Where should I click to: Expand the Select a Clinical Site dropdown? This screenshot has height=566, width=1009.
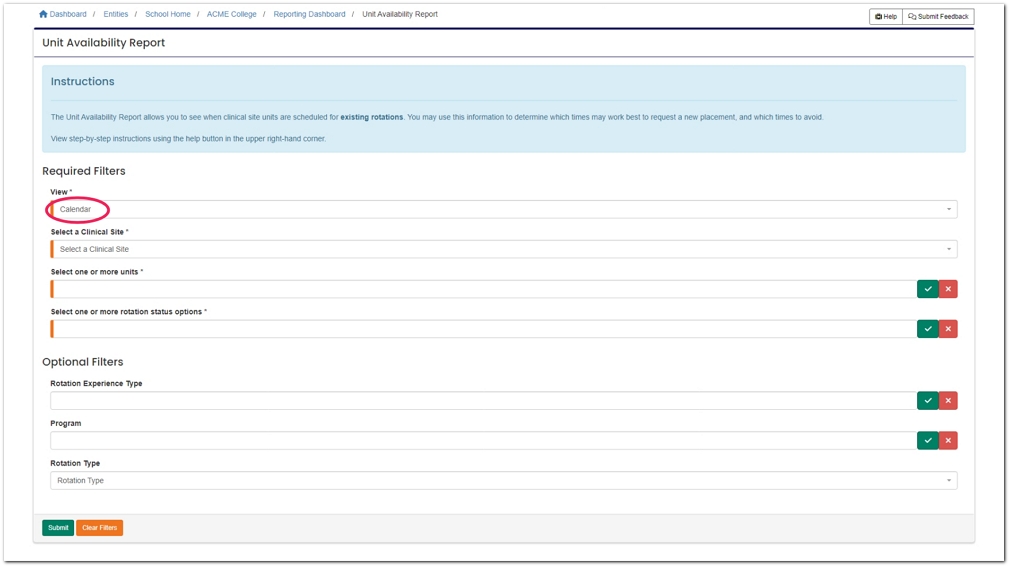(x=504, y=249)
